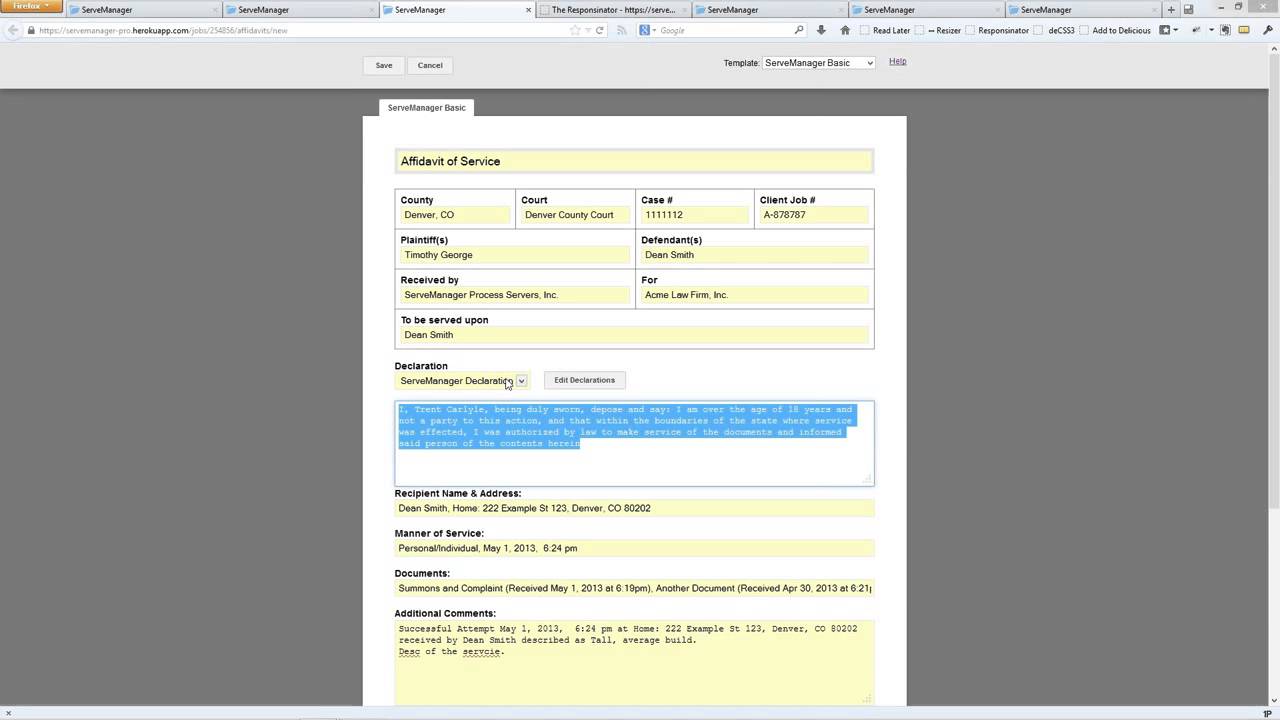Click the Cancel button
Screen dimensions: 1280x720
click(430, 65)
